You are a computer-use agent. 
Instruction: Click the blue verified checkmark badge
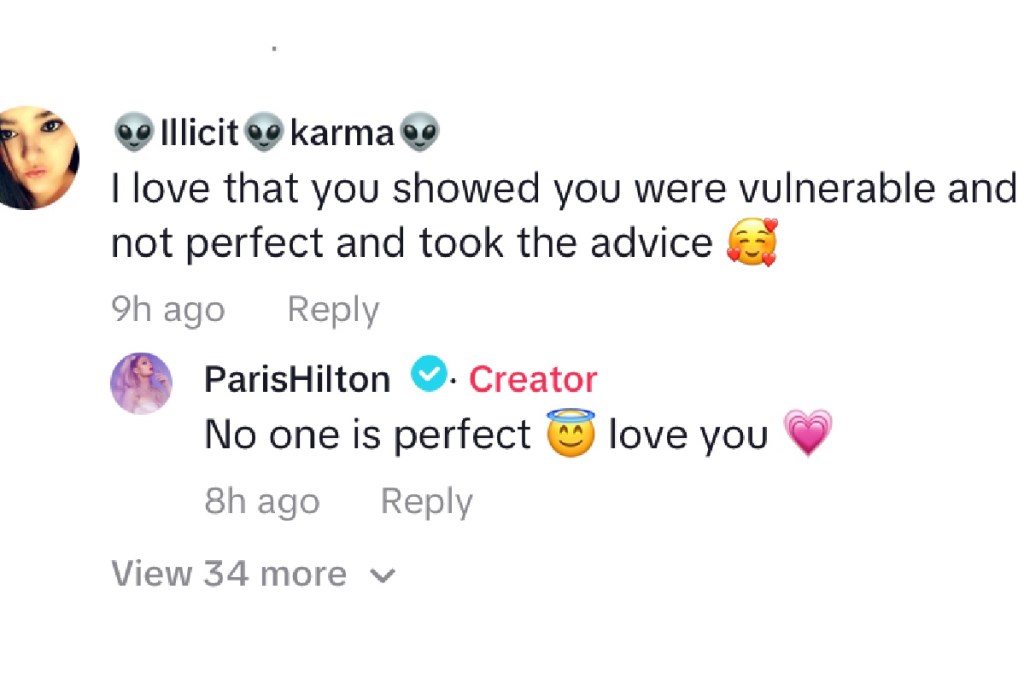(x=429, y=376)
